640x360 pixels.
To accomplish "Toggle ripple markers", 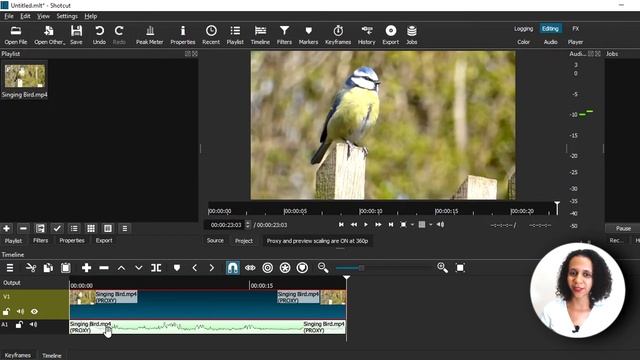I will (302, 268).
